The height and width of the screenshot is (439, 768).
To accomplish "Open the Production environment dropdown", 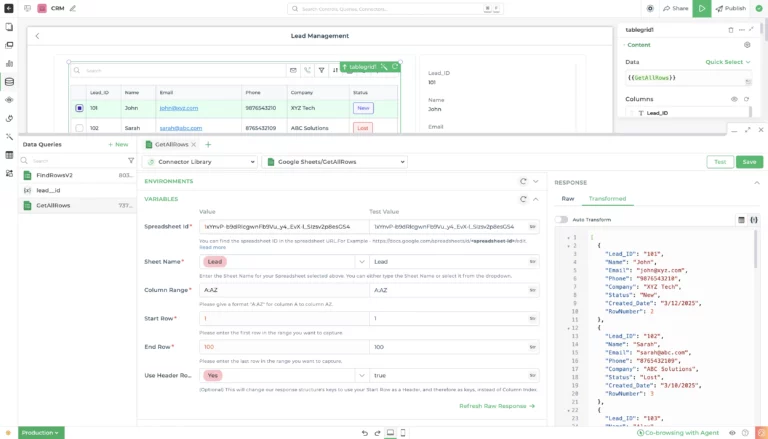I will (x=40, y=432).
